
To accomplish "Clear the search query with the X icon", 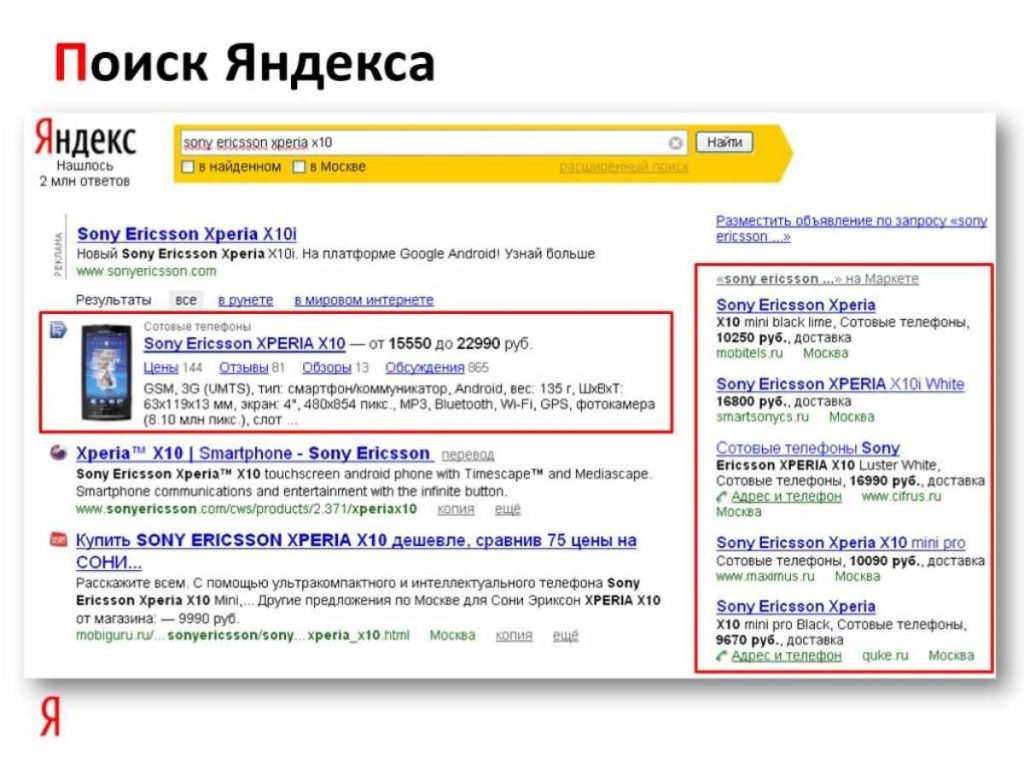I will pyautogui.click(x=675, y=142).
